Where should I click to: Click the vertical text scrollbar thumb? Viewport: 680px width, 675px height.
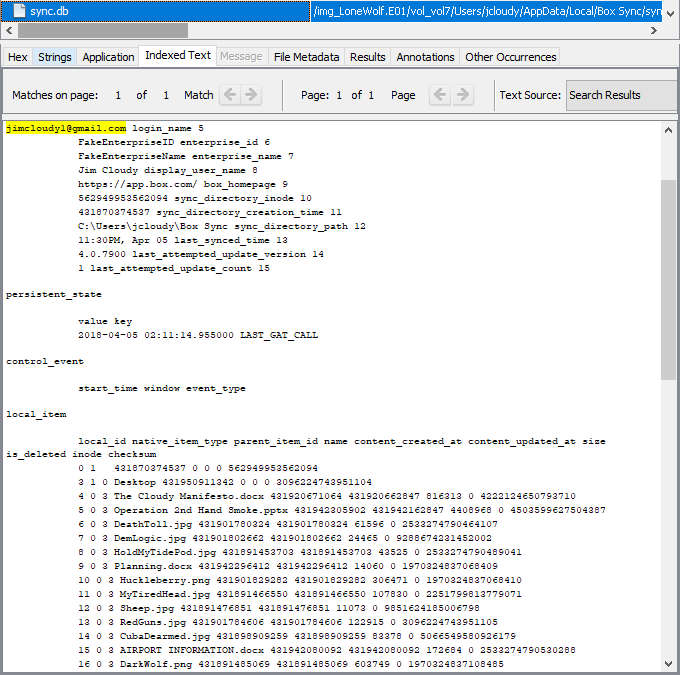[668, 280]
